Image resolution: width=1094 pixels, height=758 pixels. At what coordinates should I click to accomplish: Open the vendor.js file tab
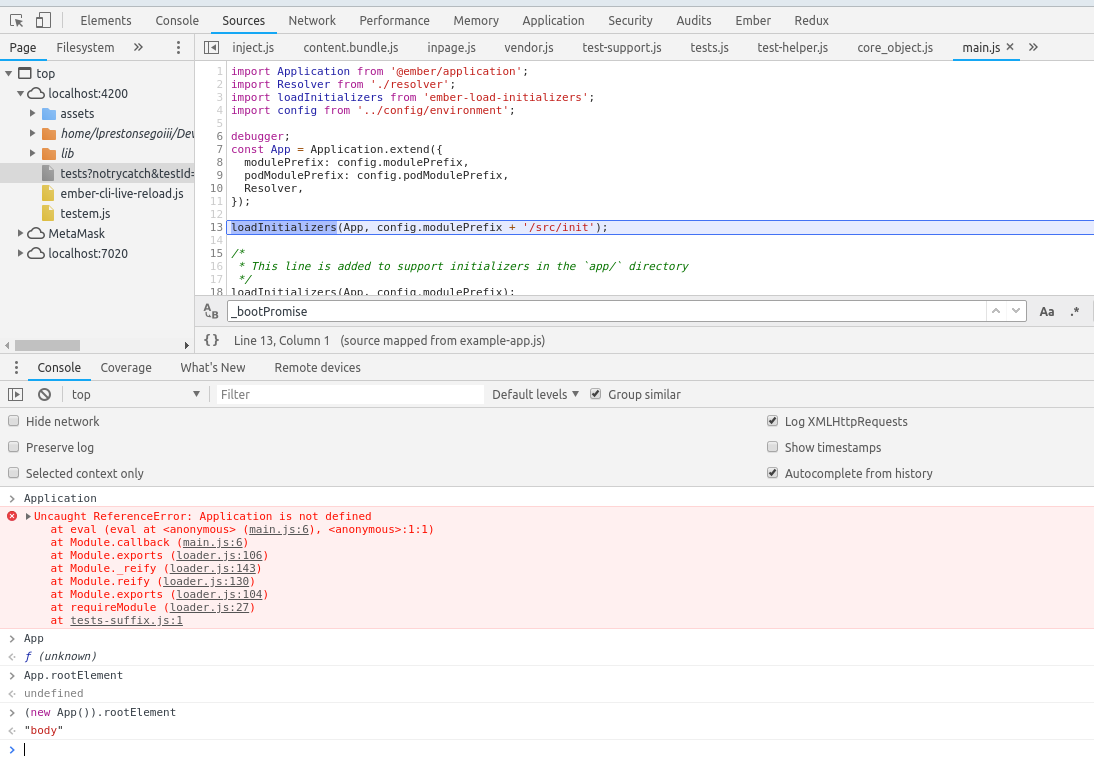pyautogui.click(x=528, y=47)
